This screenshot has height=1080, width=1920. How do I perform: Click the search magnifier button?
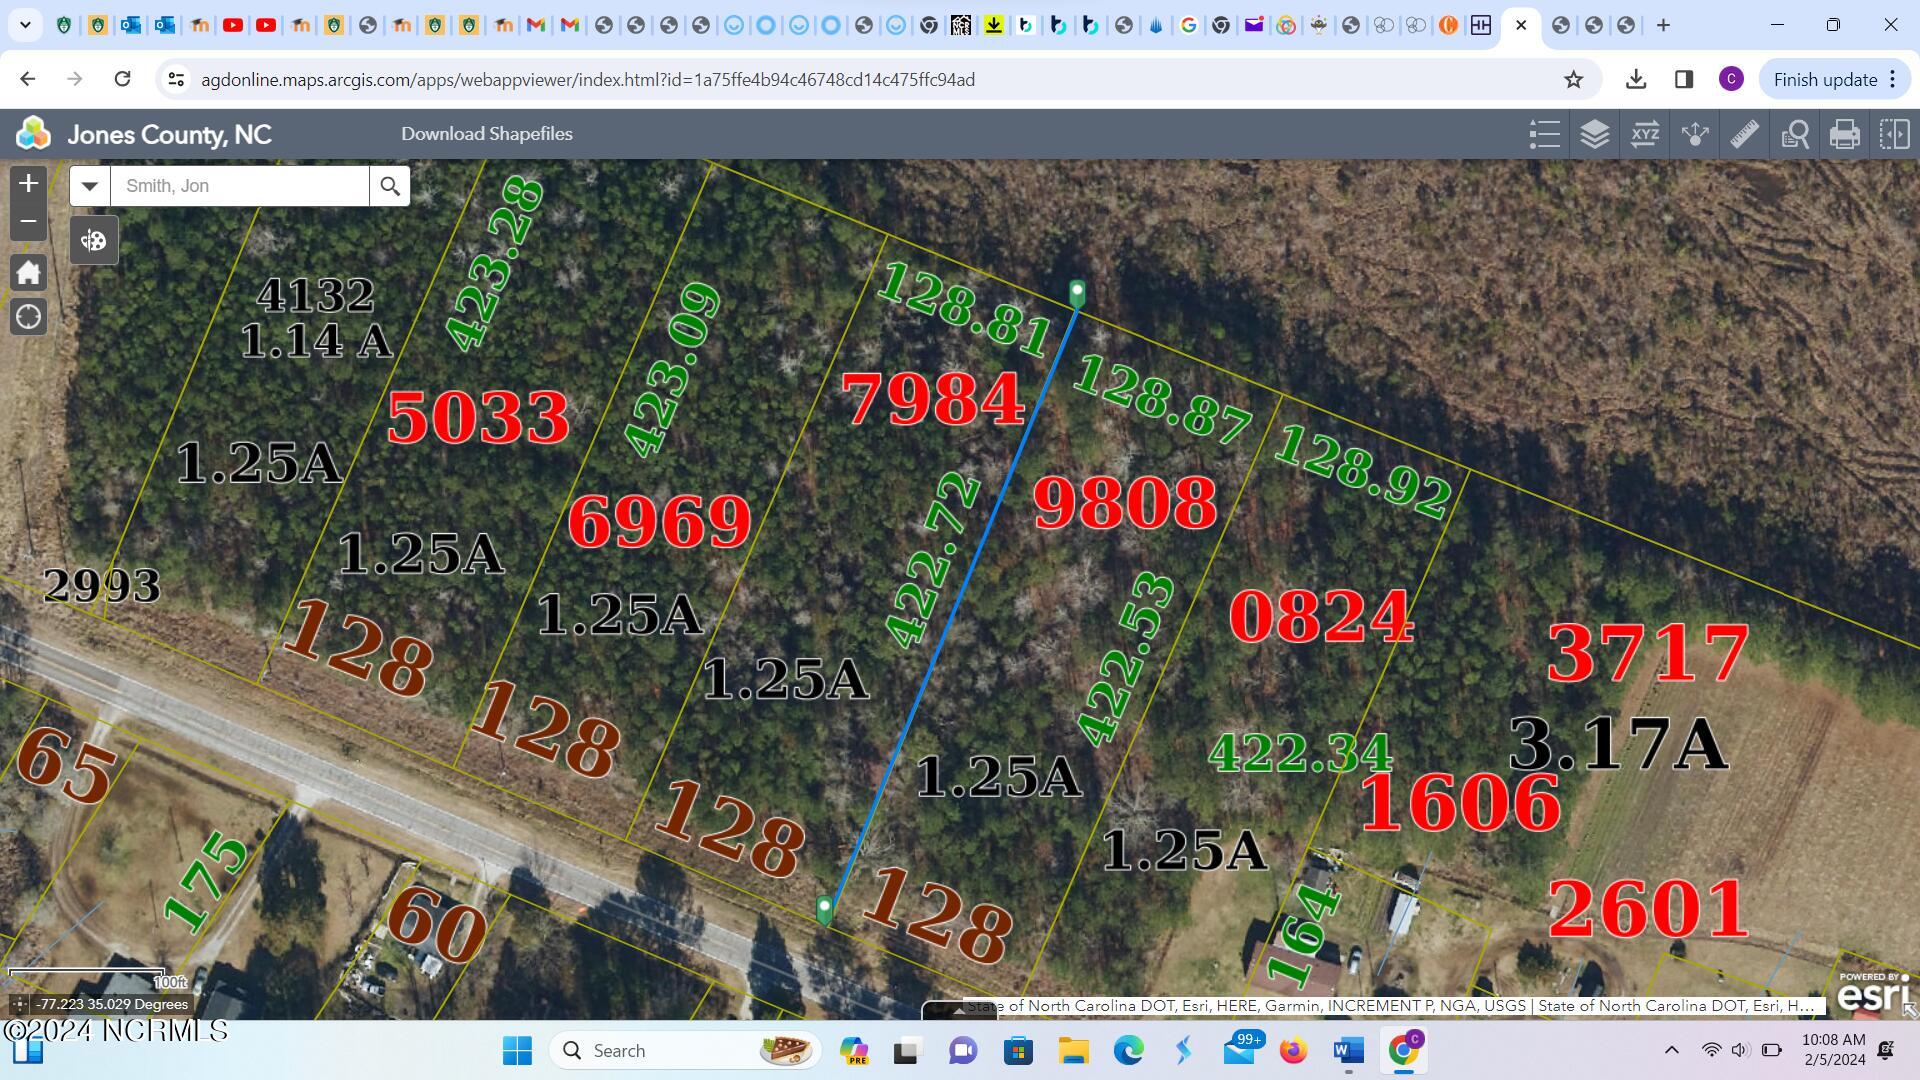(390, 186)
